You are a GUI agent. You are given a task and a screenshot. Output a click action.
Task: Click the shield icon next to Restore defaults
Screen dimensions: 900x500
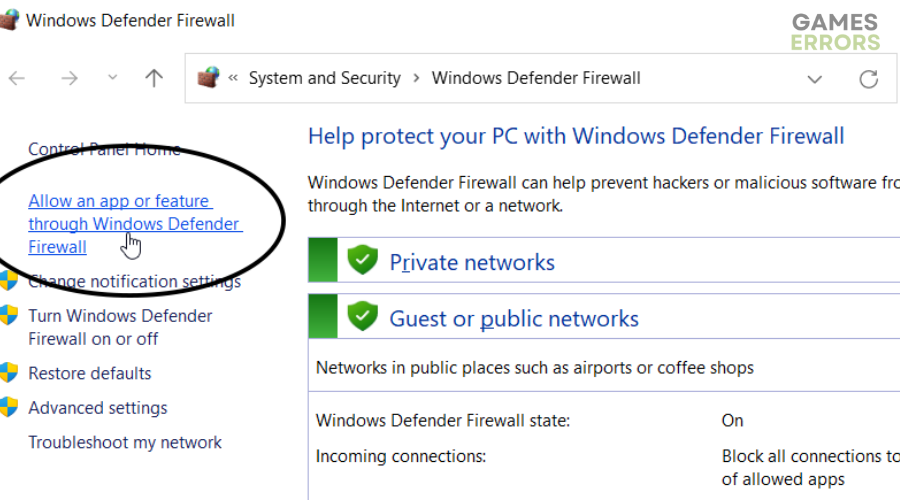[x=9, y=373]
